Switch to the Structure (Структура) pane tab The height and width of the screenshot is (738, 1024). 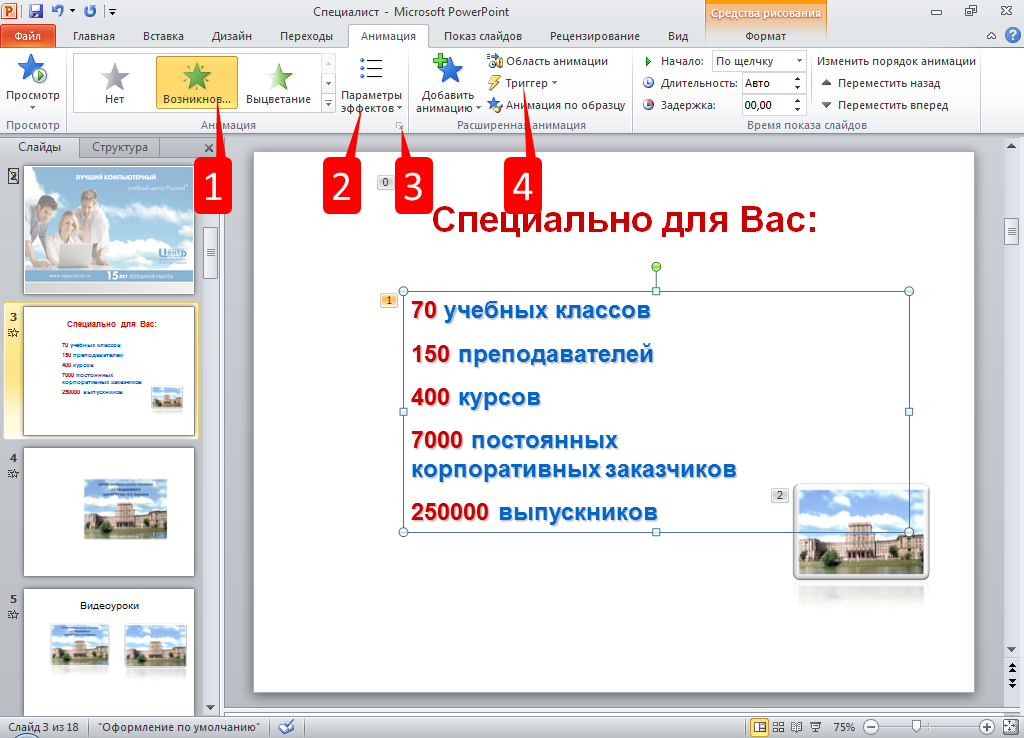click(x=120, y=148)
